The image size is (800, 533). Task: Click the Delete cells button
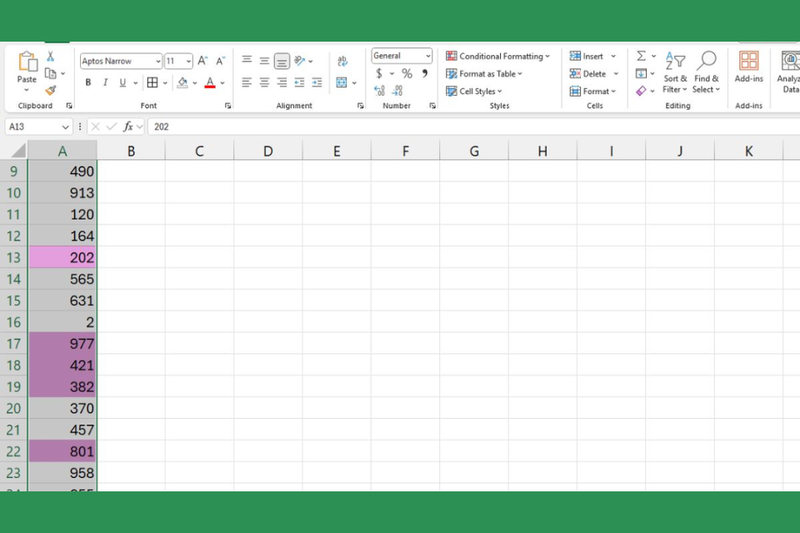point(588,74)
